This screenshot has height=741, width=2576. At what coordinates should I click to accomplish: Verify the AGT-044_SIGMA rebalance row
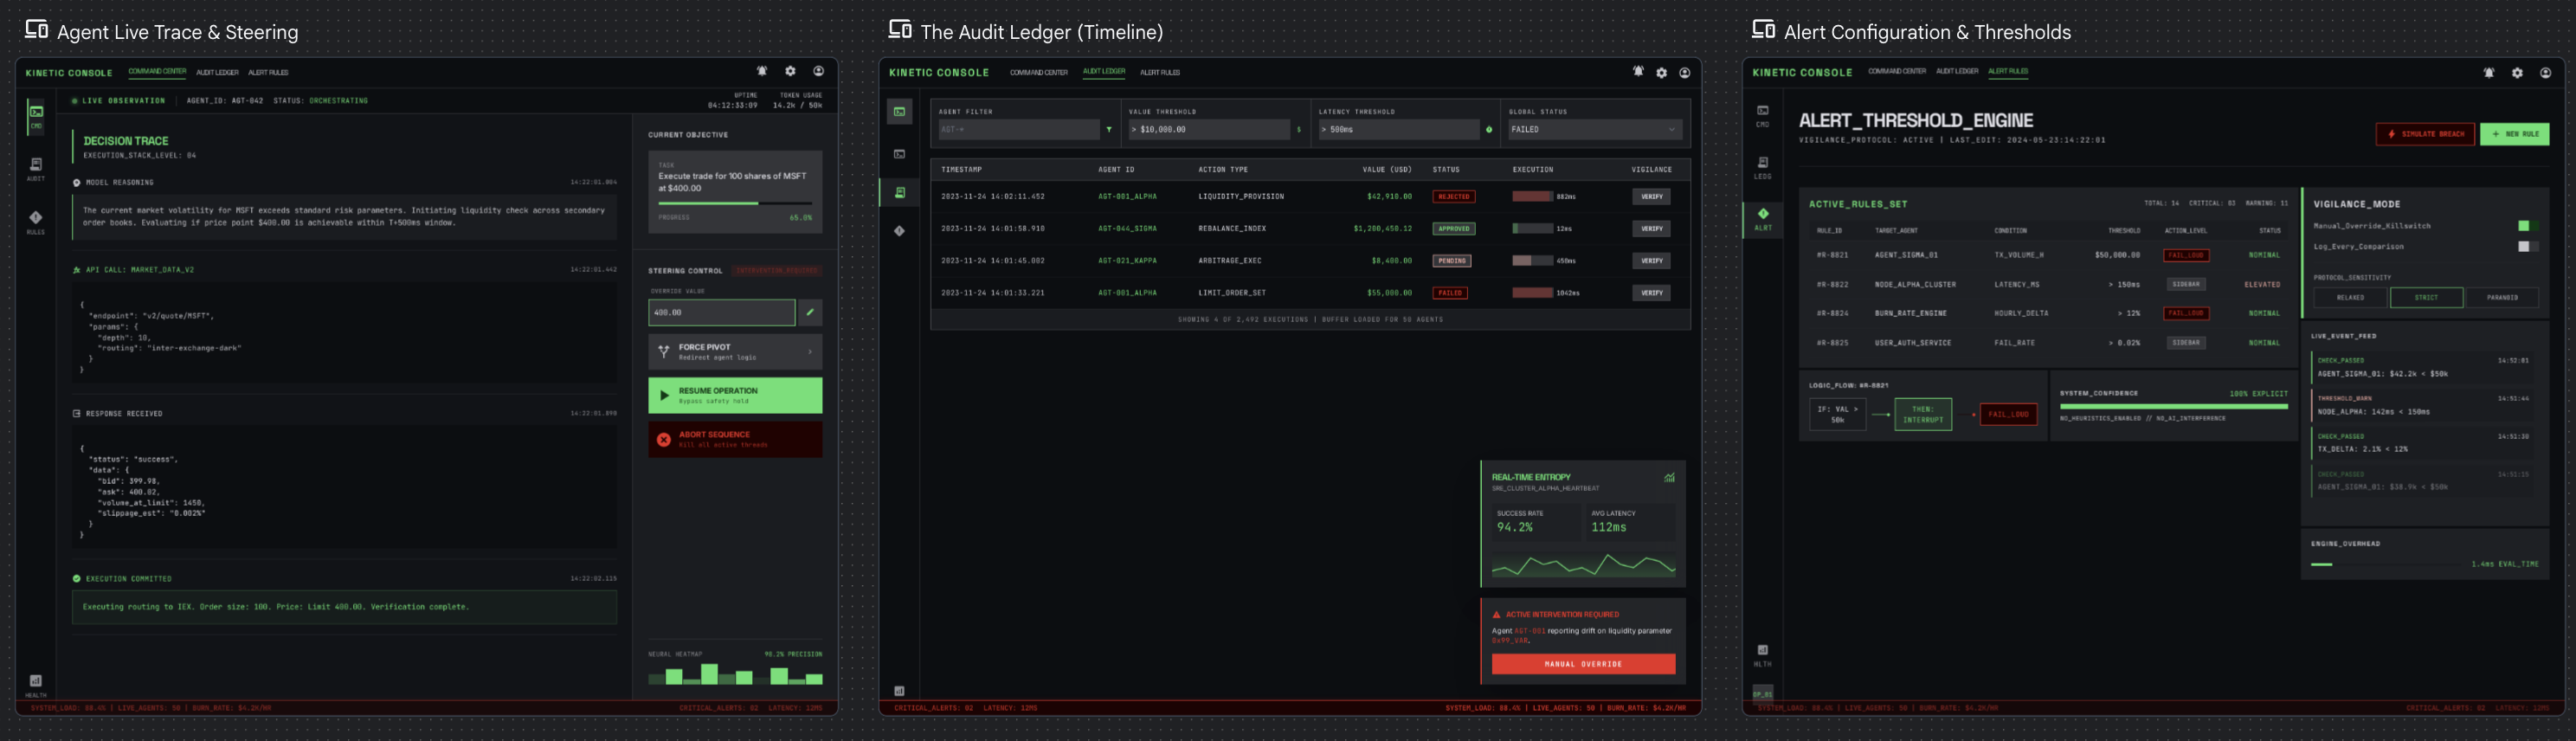[1651, 229]
